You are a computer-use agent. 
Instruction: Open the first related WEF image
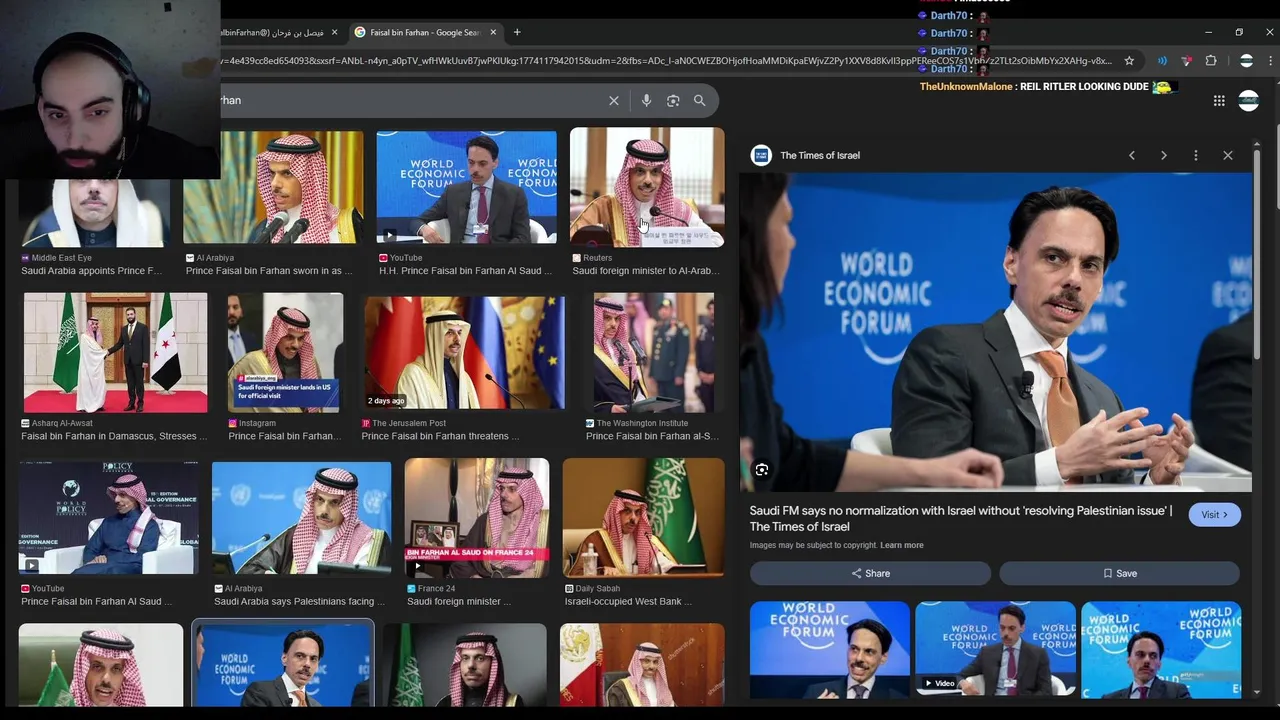point(830,648)
